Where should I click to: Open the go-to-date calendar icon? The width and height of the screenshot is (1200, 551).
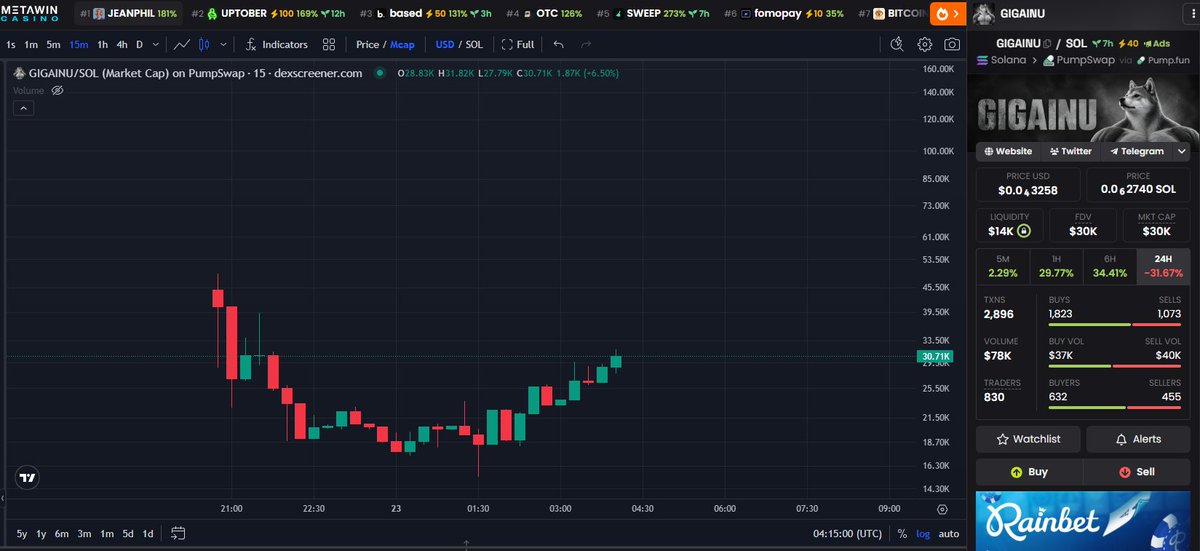coord(178,533)
